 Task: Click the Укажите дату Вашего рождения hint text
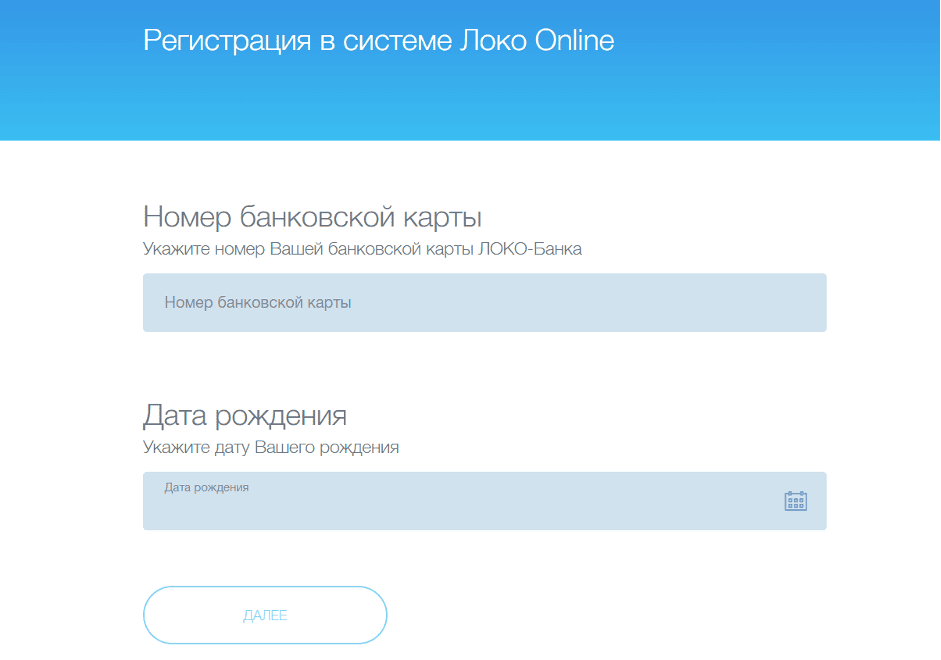(x=271, y=447)
